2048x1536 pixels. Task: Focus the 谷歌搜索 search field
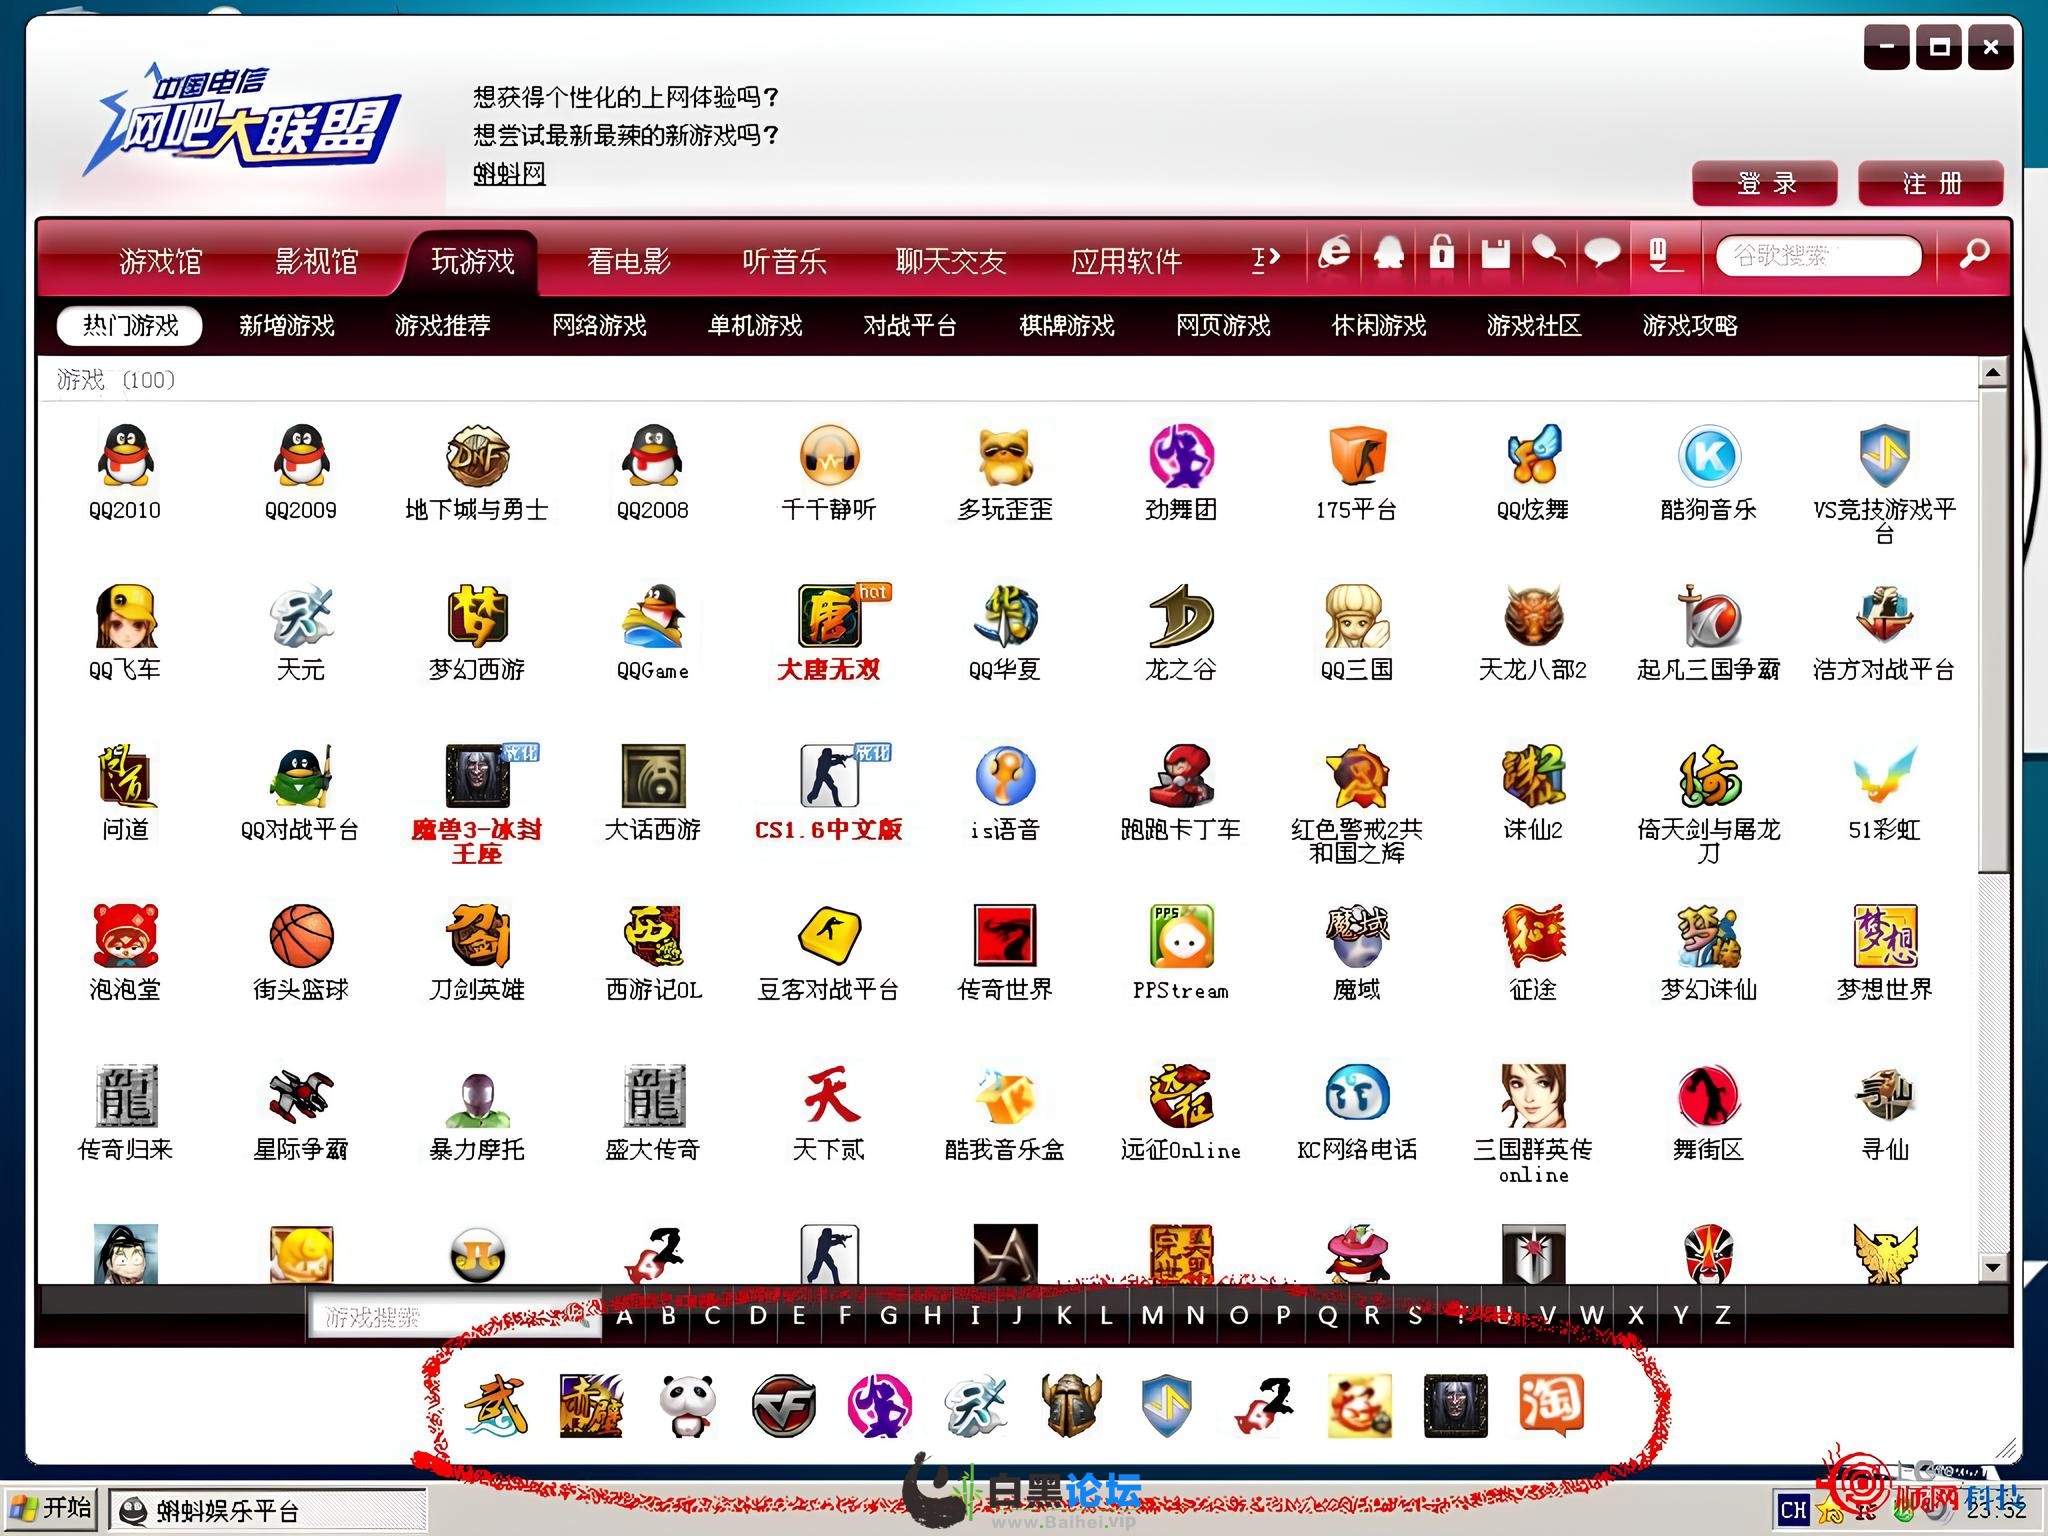(x=1819, y=255)
